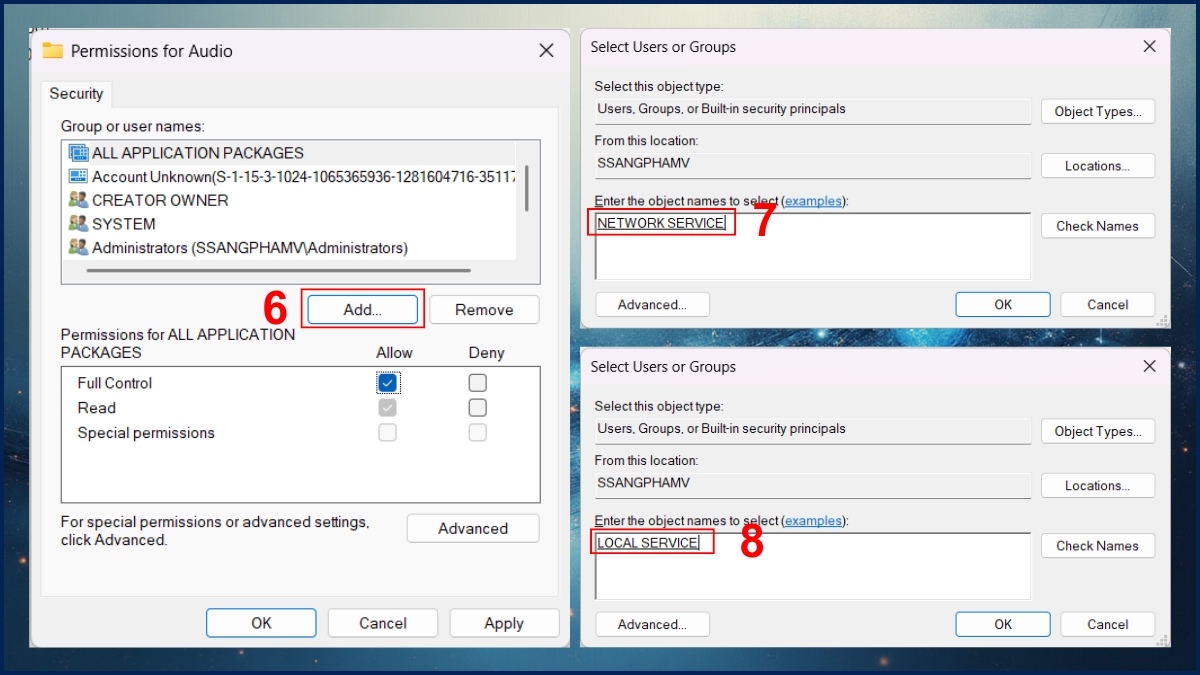Screen dimensions: 1200x675
Task: Uncheck the Full Control Allow checkbox
Action: click(388, 382)
